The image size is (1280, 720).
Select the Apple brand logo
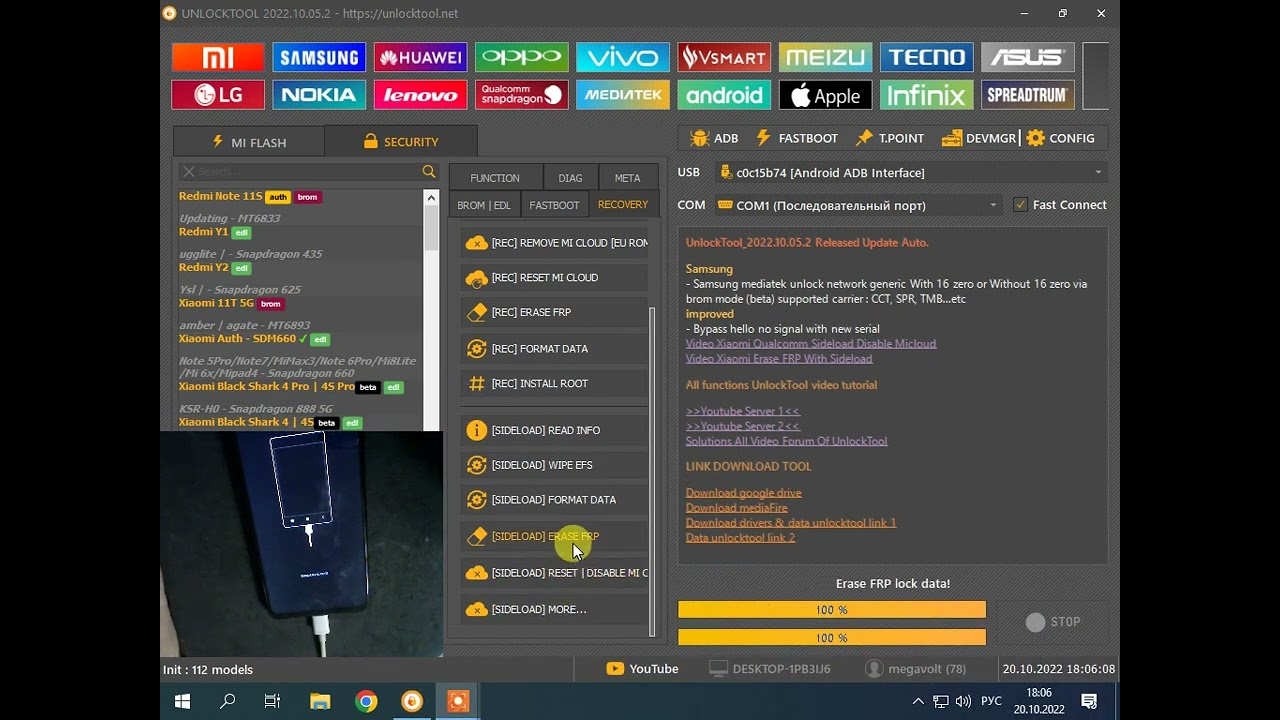[x=825, y=95]
